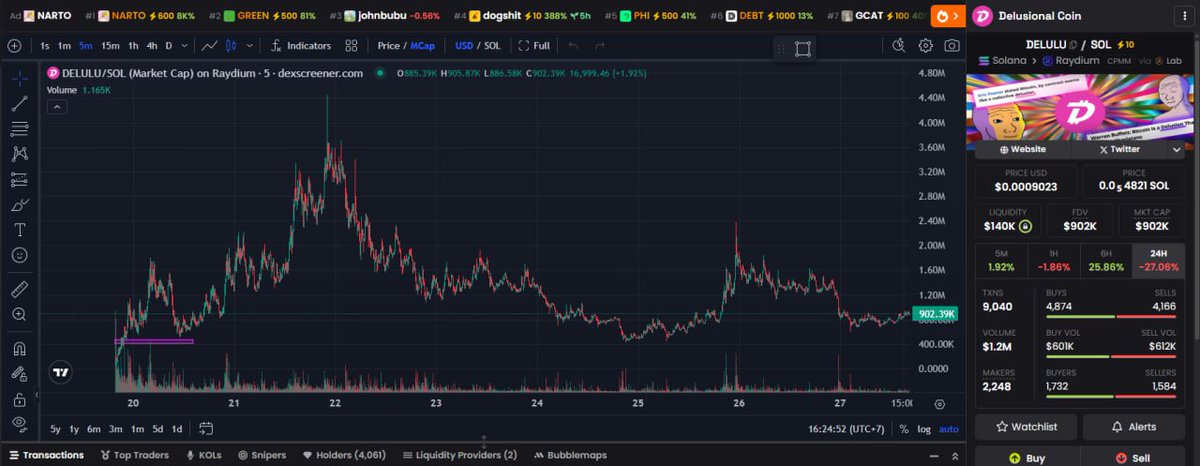Take a chart snapshot with the camera

coord(952,46)
